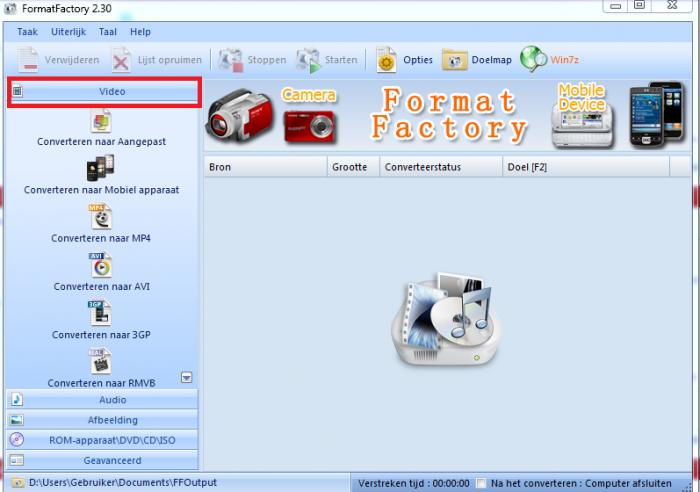Sort by Grootte column header

[x=354, y=167]
